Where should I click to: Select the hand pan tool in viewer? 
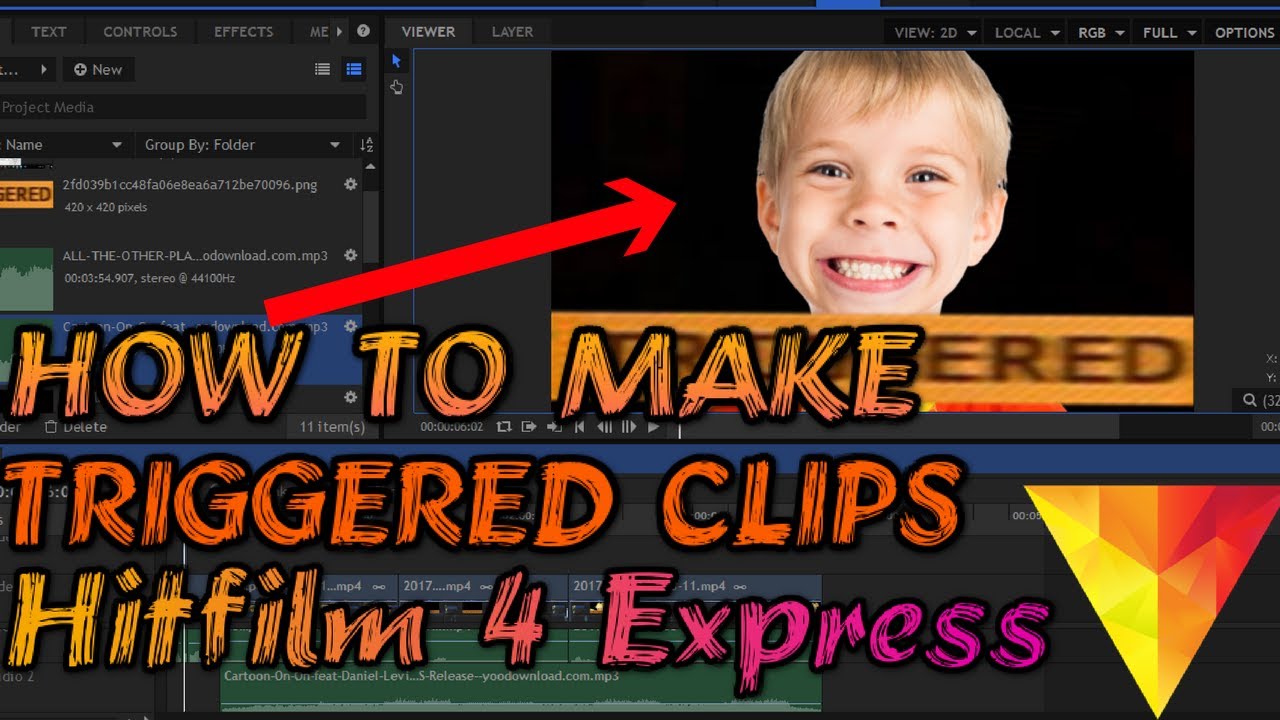click(396, 88)
